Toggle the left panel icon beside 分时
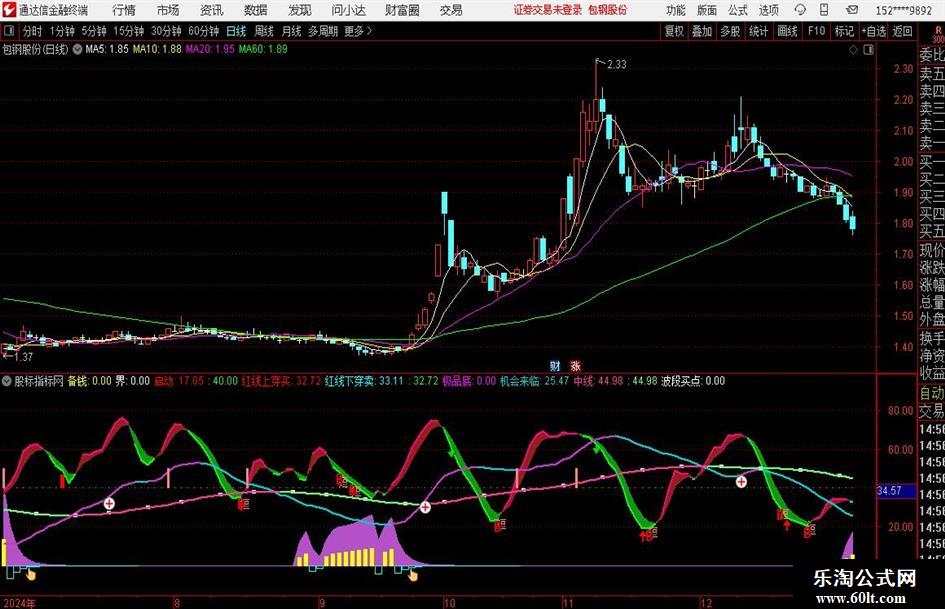 (9, 31)
